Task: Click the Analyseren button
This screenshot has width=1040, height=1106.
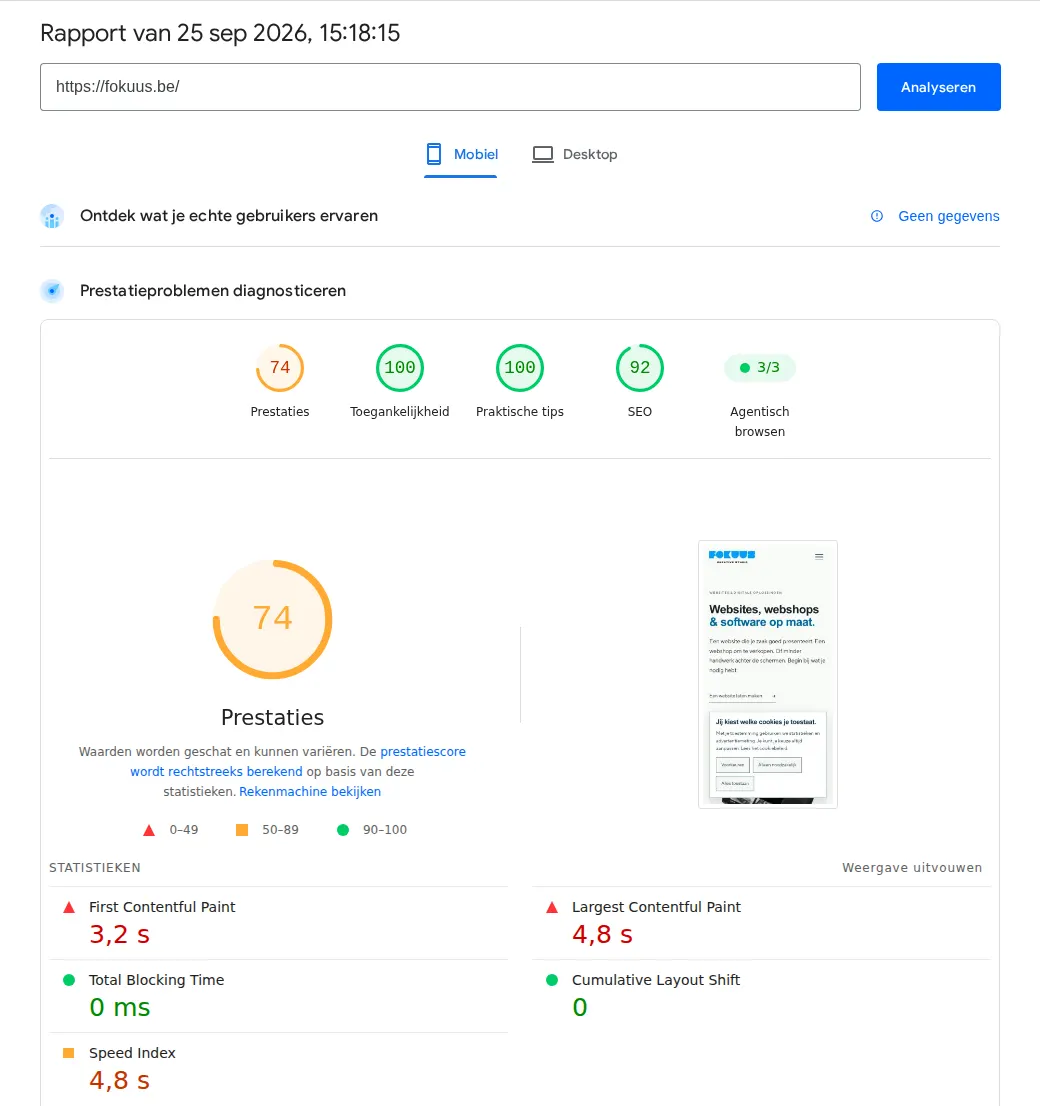Action: pyautogui.click(x=938, y=87)
